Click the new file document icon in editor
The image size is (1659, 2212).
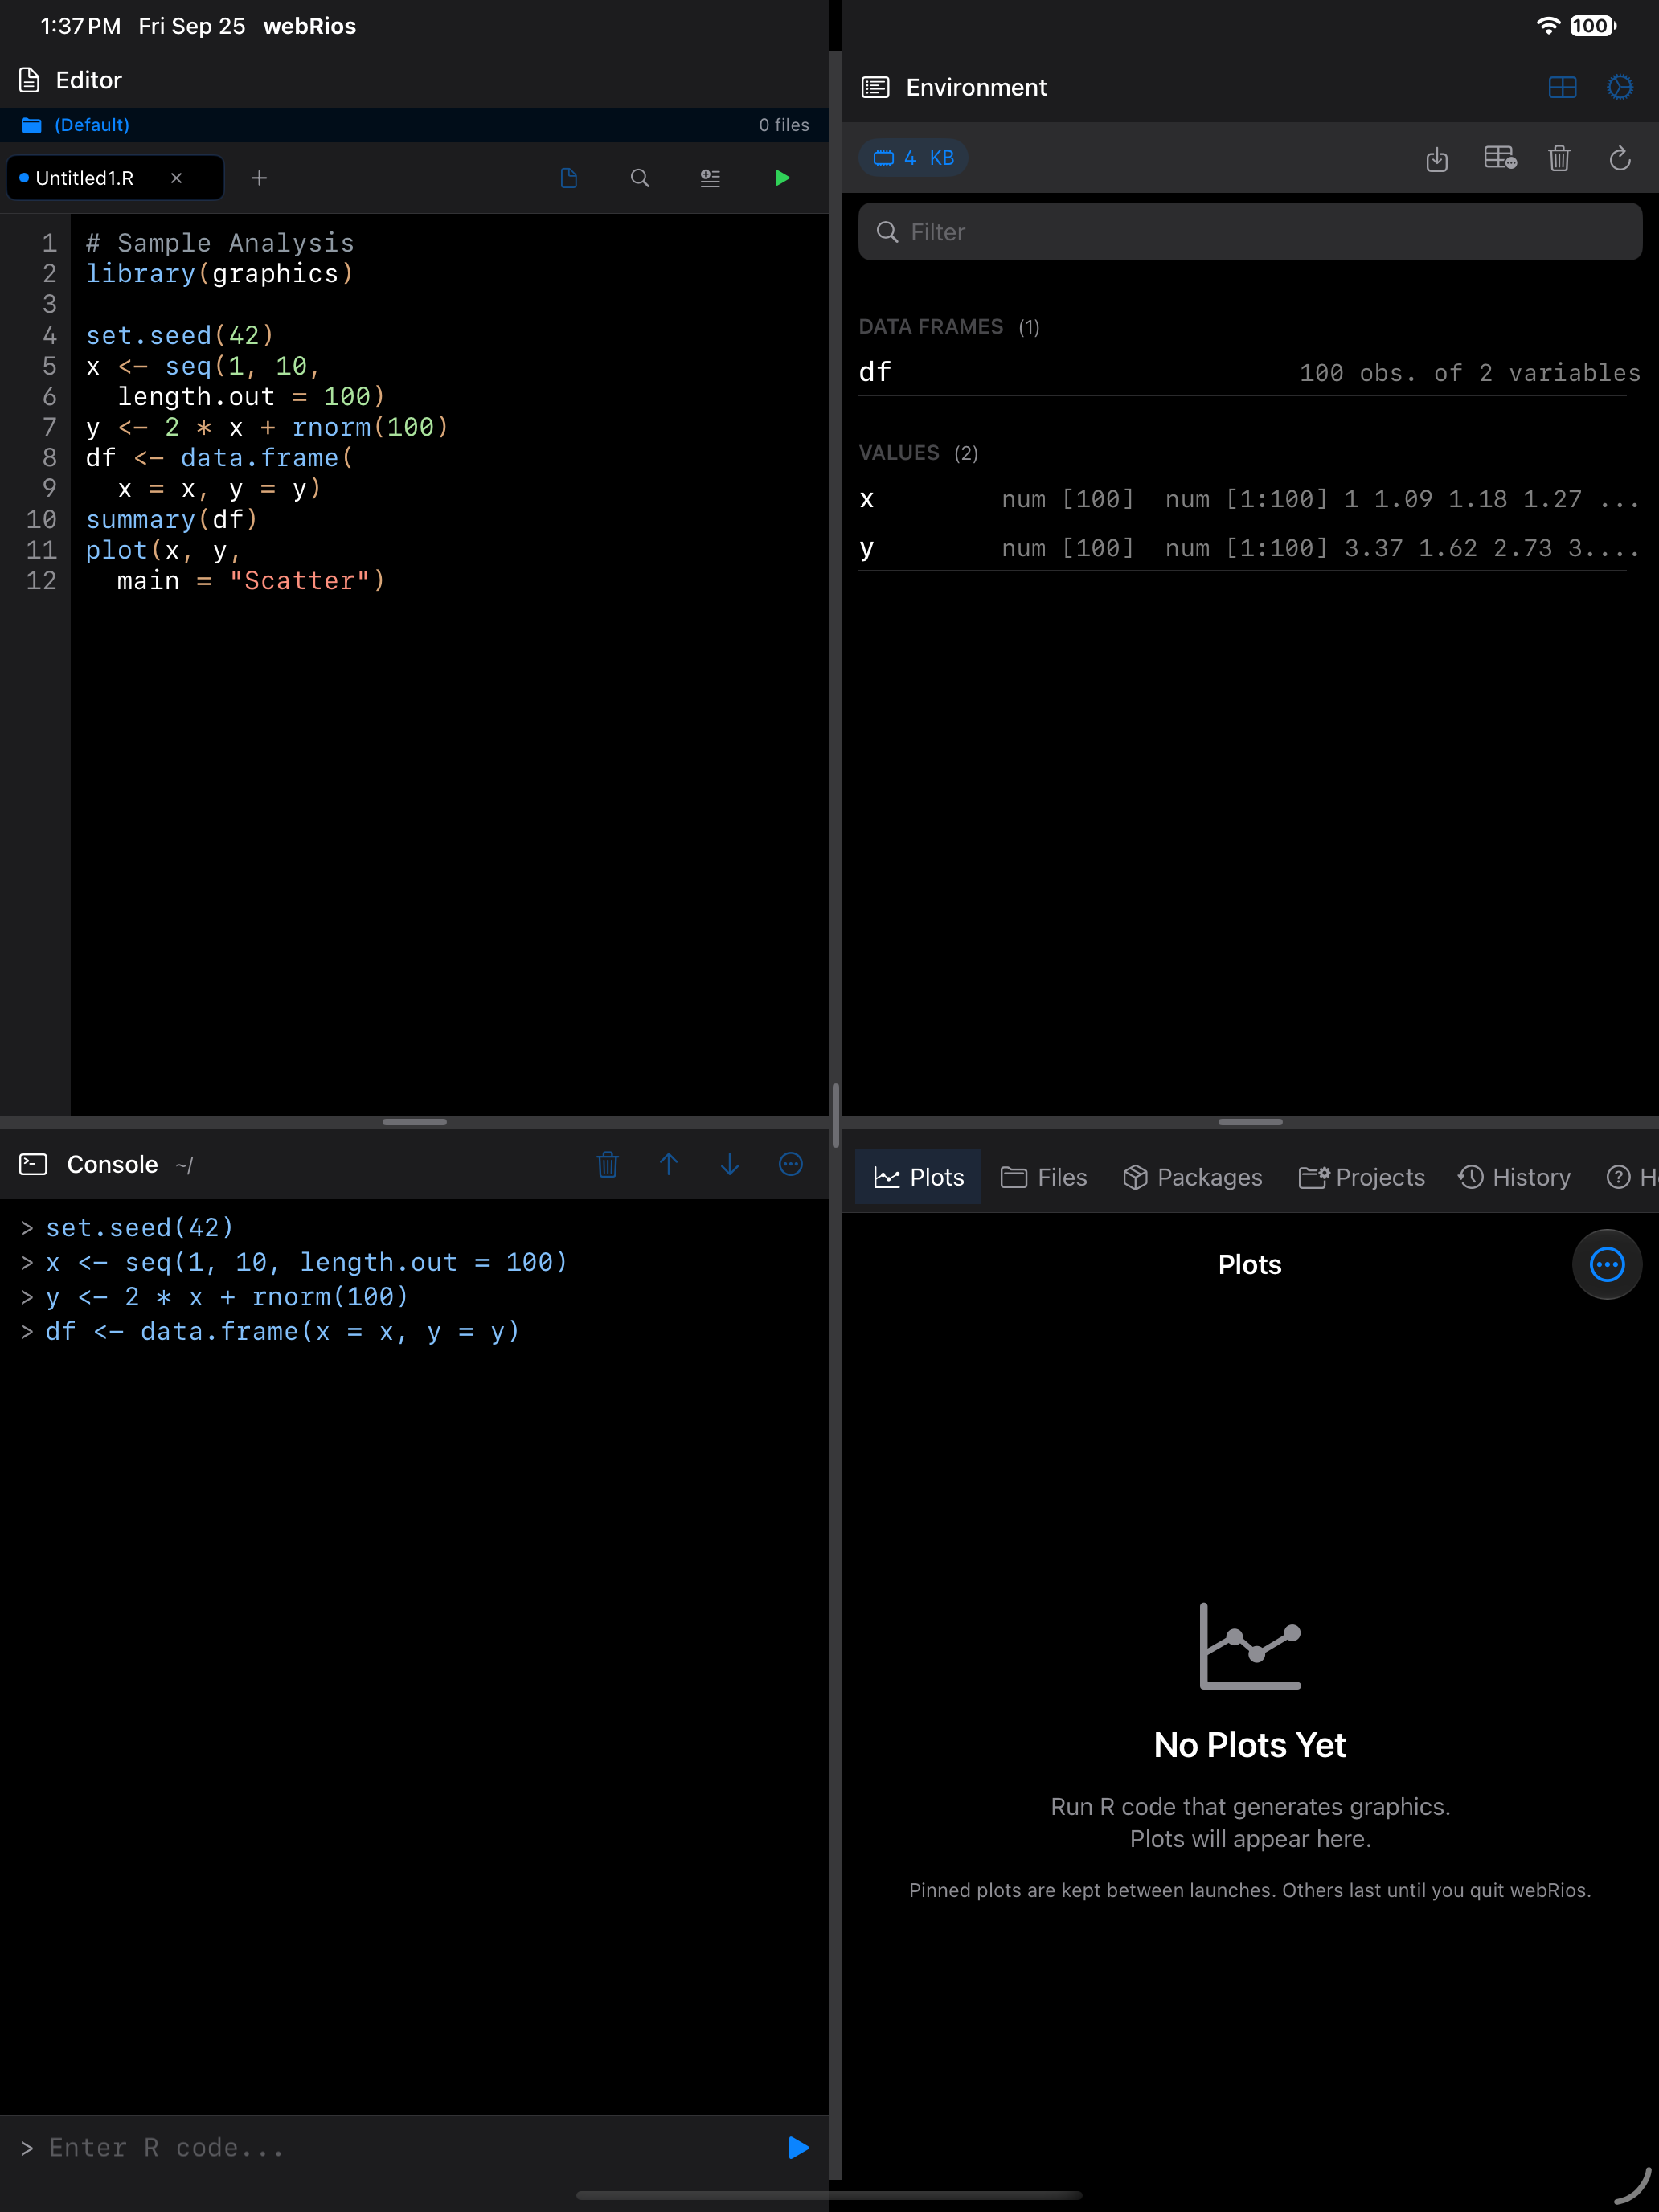coord(569,178)
